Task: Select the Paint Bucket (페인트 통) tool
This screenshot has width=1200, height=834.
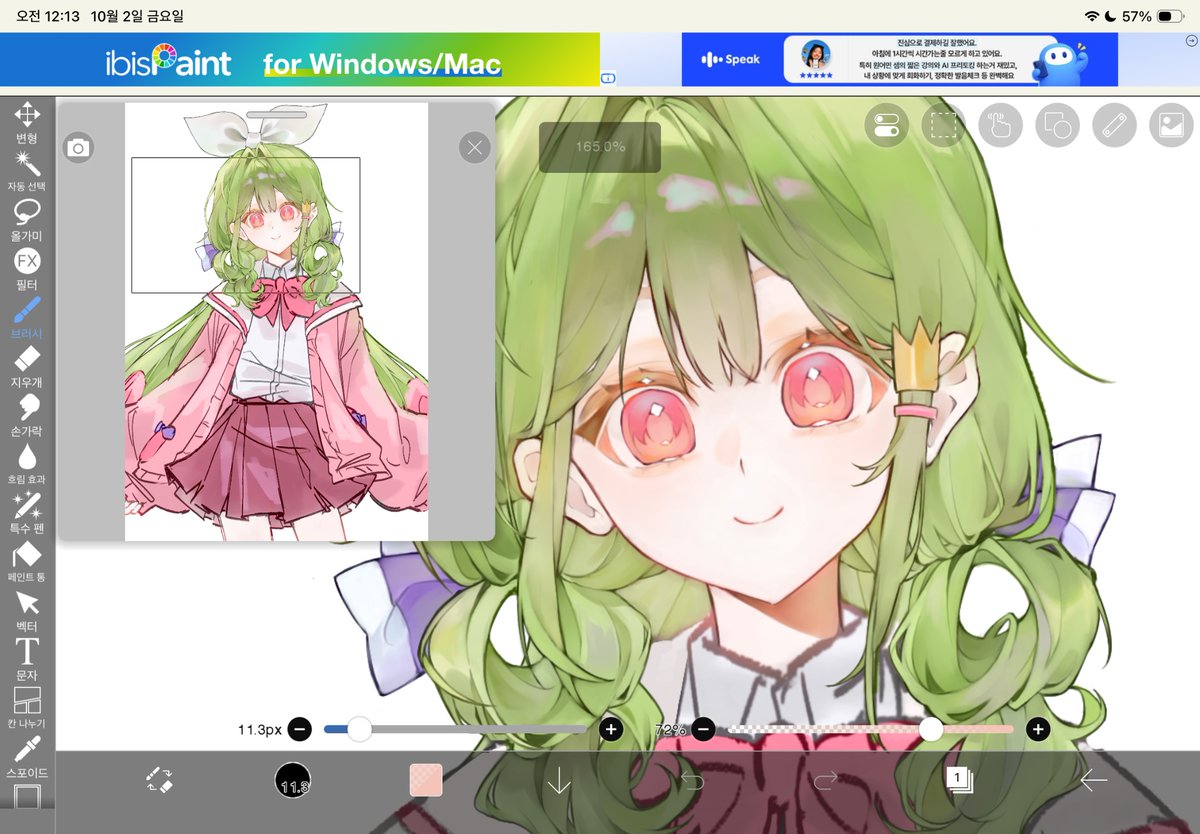Action: point(27,562)
